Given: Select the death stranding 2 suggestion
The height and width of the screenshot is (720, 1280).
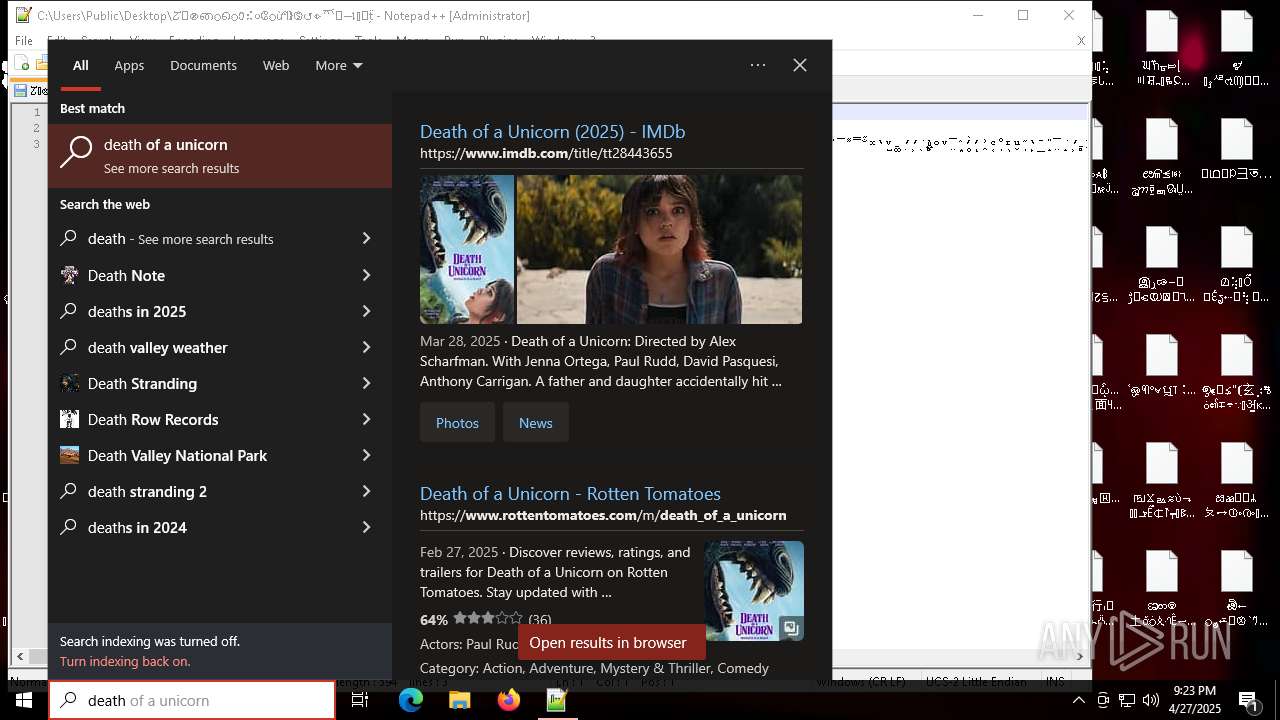Looking at the screenshot, I should (x=205, y=491).
